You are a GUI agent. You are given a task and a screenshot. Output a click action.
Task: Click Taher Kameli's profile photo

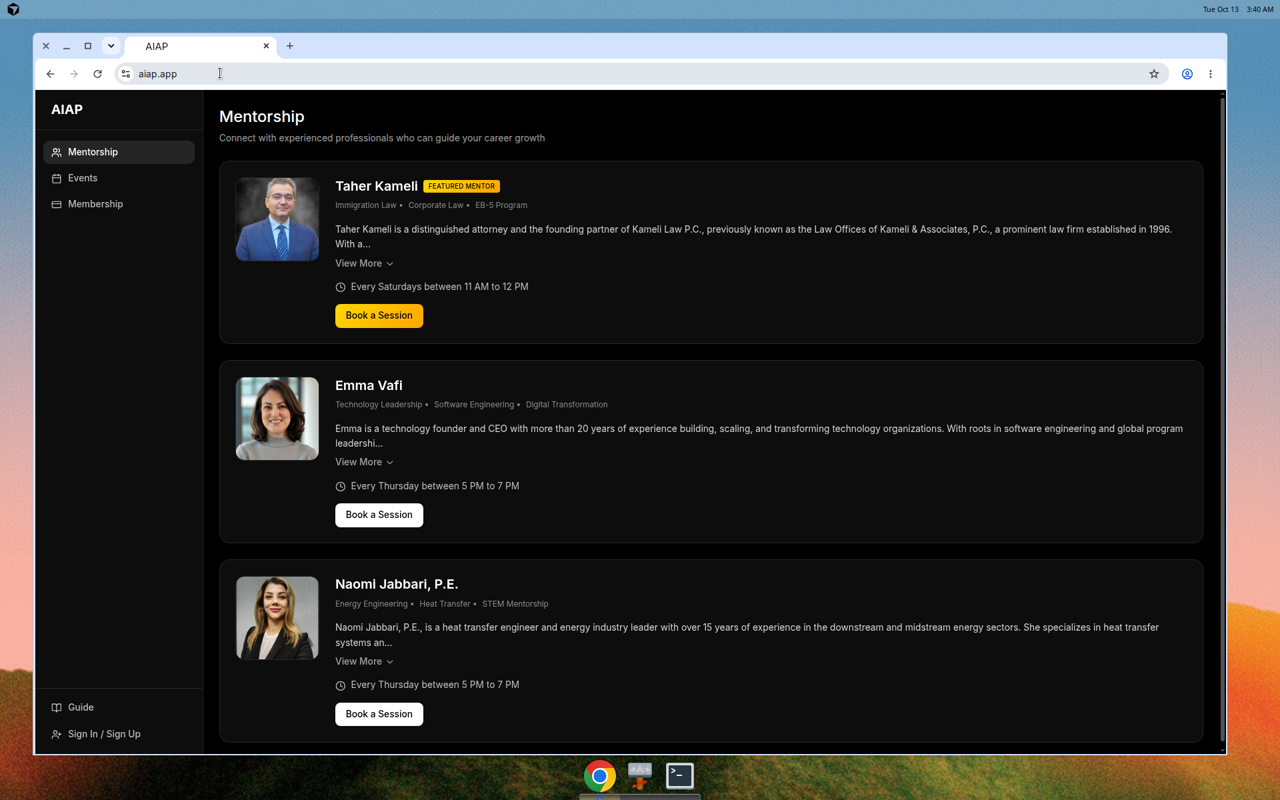277,219
